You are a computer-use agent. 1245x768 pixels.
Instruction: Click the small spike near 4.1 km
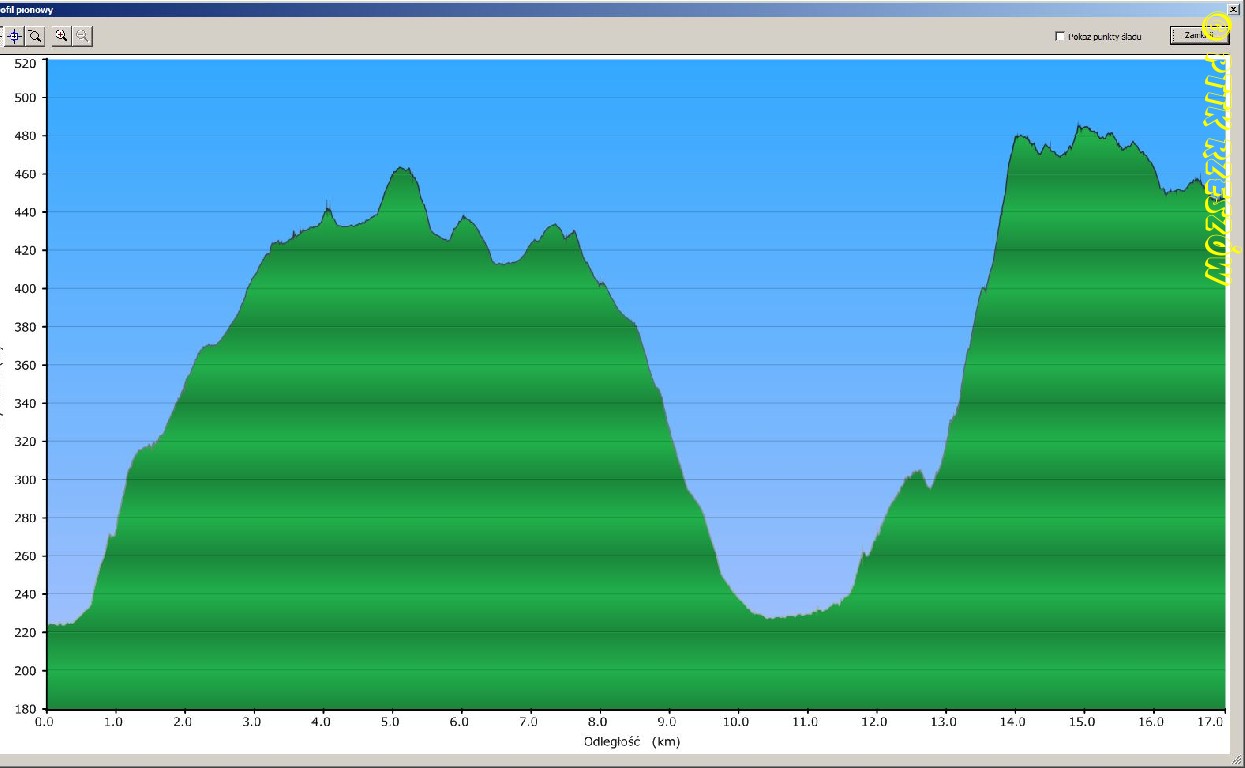click(x=327, y=206)
